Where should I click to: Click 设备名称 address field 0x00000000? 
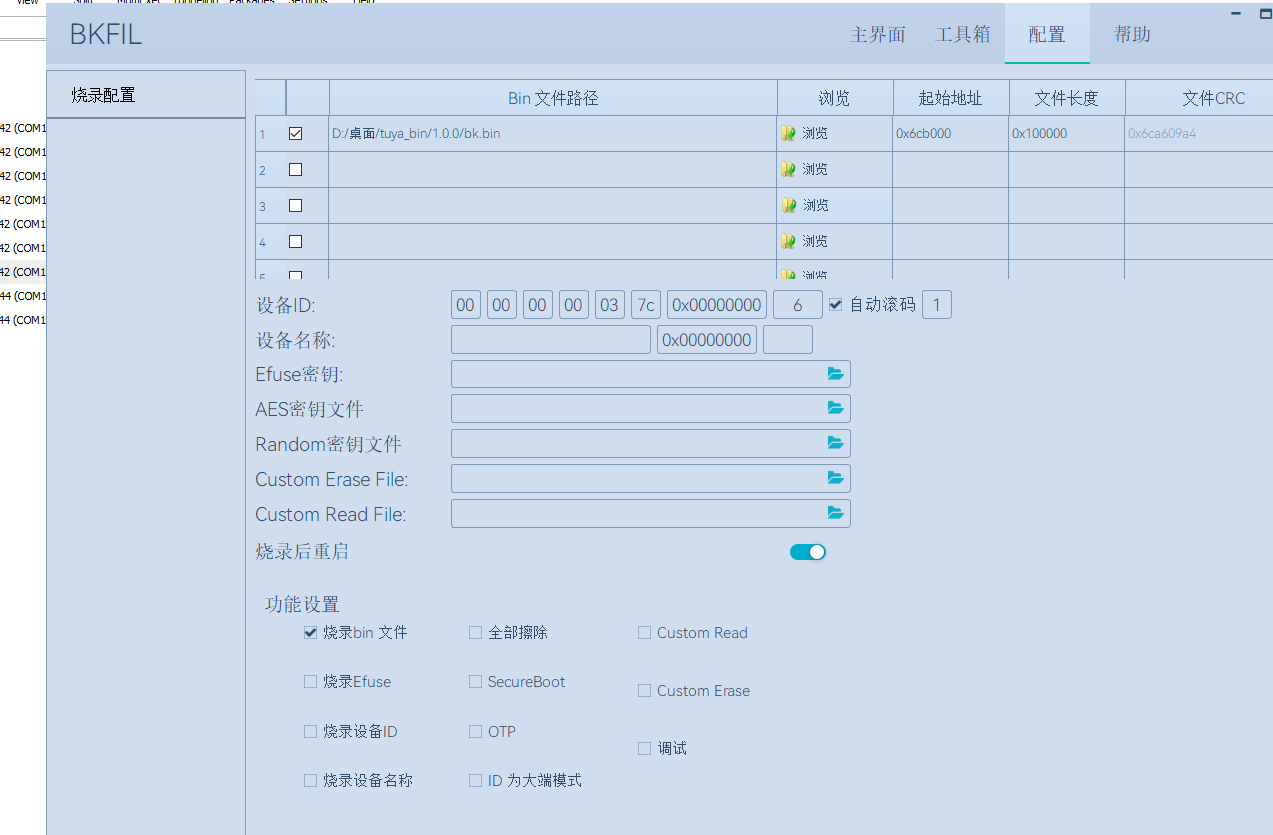click(x=707, y=339)
